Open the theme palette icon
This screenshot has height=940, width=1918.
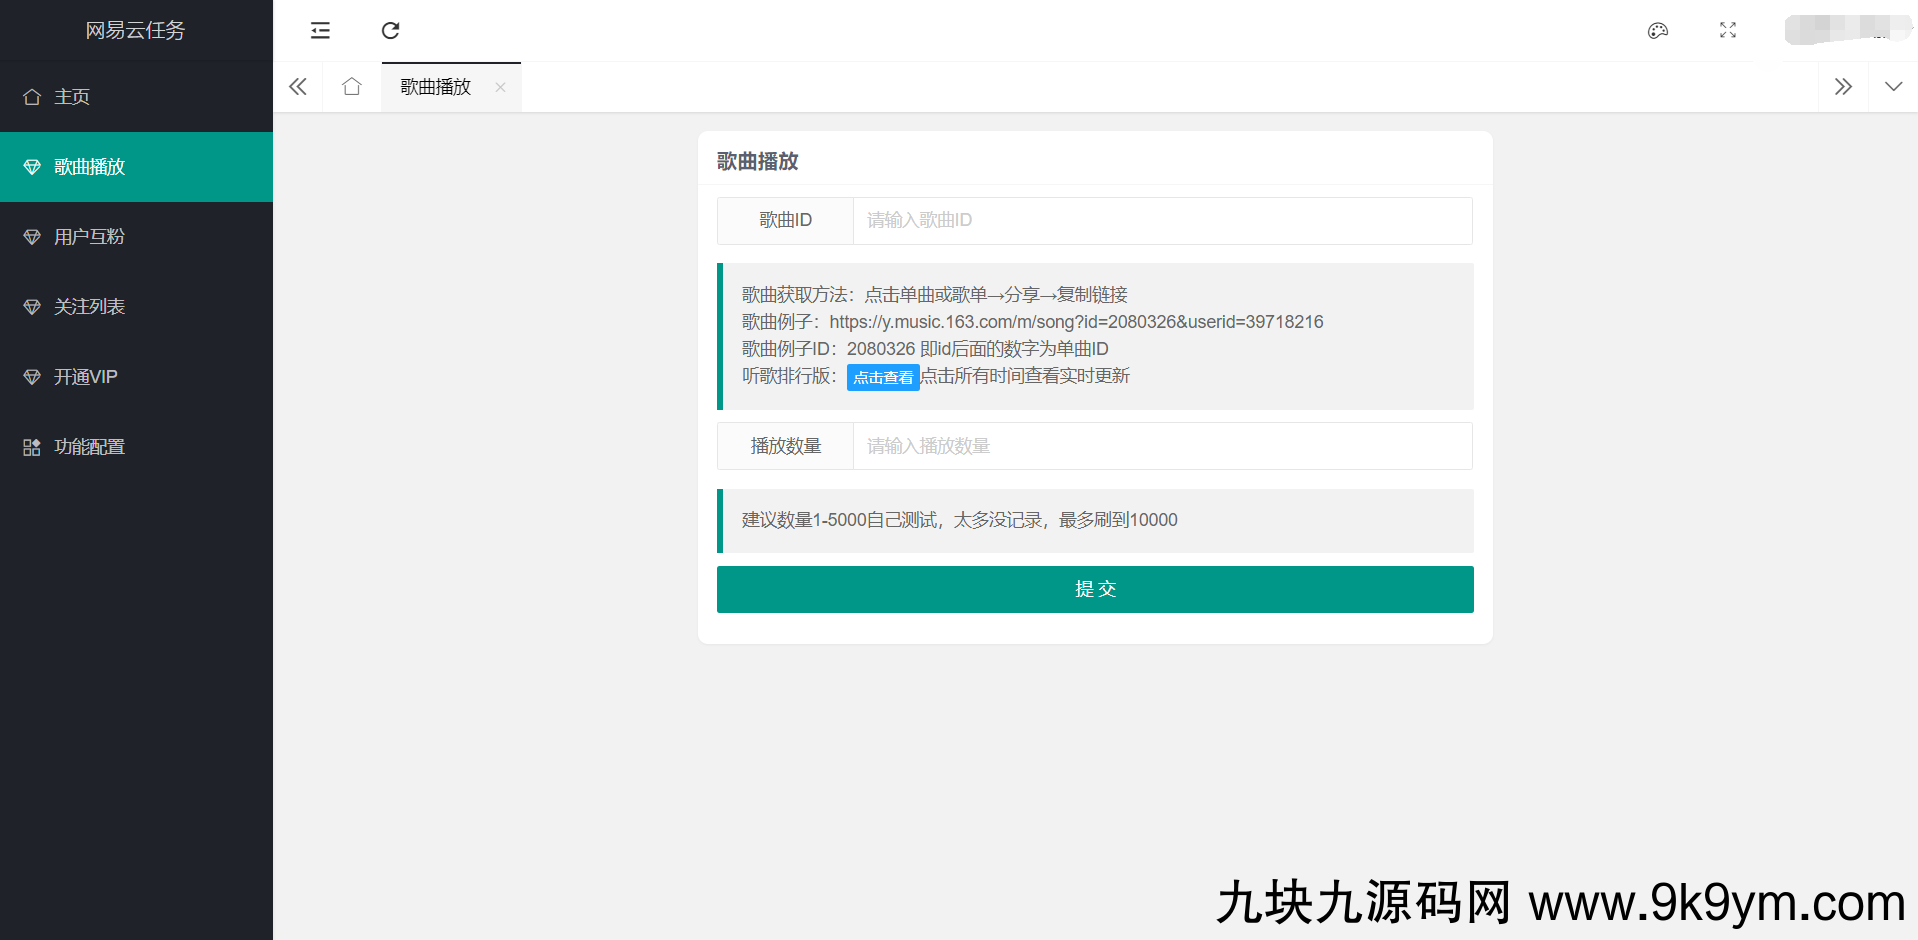1657,31
